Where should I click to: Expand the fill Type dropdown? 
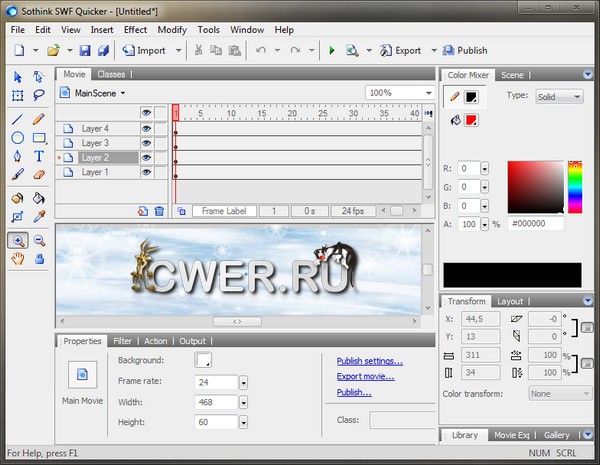point(560,97)
